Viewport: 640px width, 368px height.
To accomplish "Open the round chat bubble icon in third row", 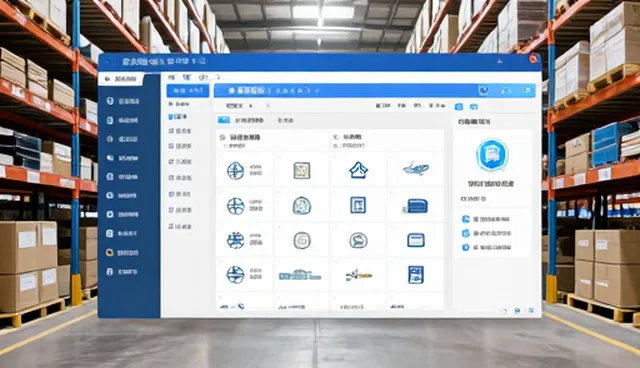I will [x=358, y=241].
